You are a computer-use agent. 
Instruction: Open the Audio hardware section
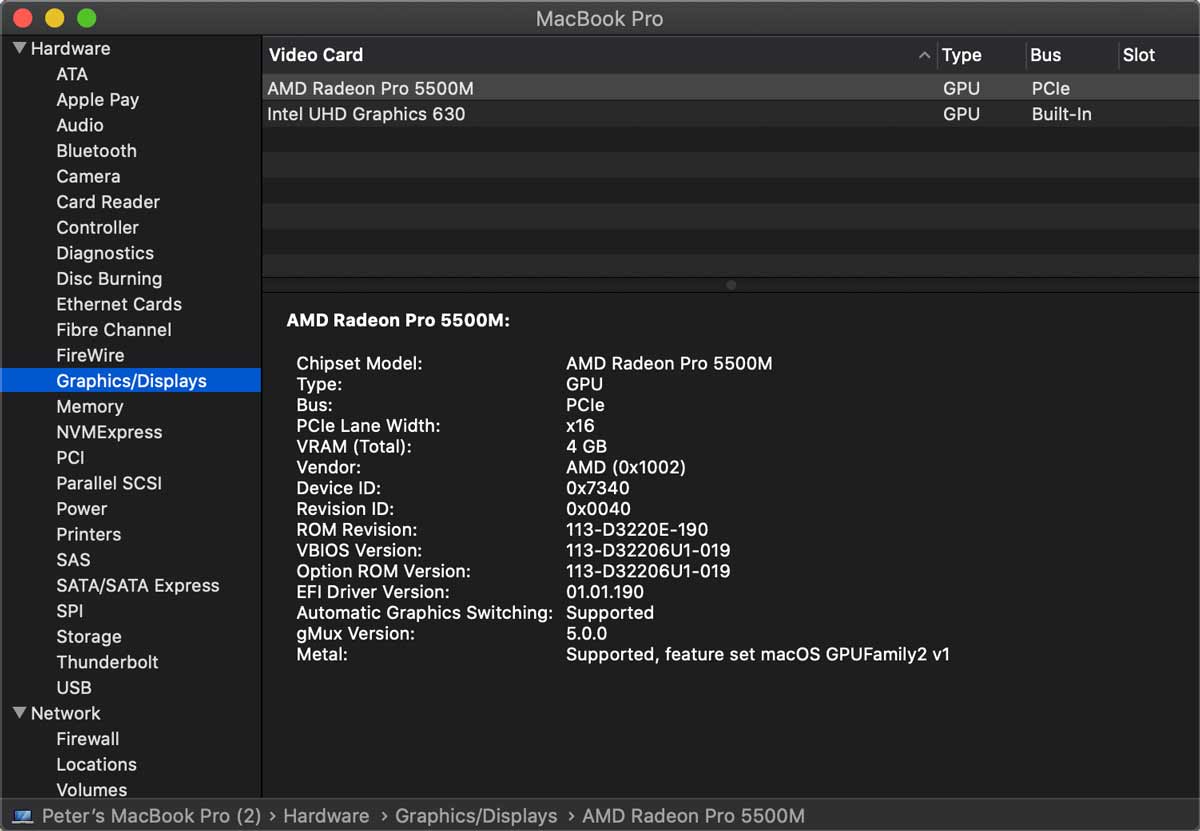[80, 125]
